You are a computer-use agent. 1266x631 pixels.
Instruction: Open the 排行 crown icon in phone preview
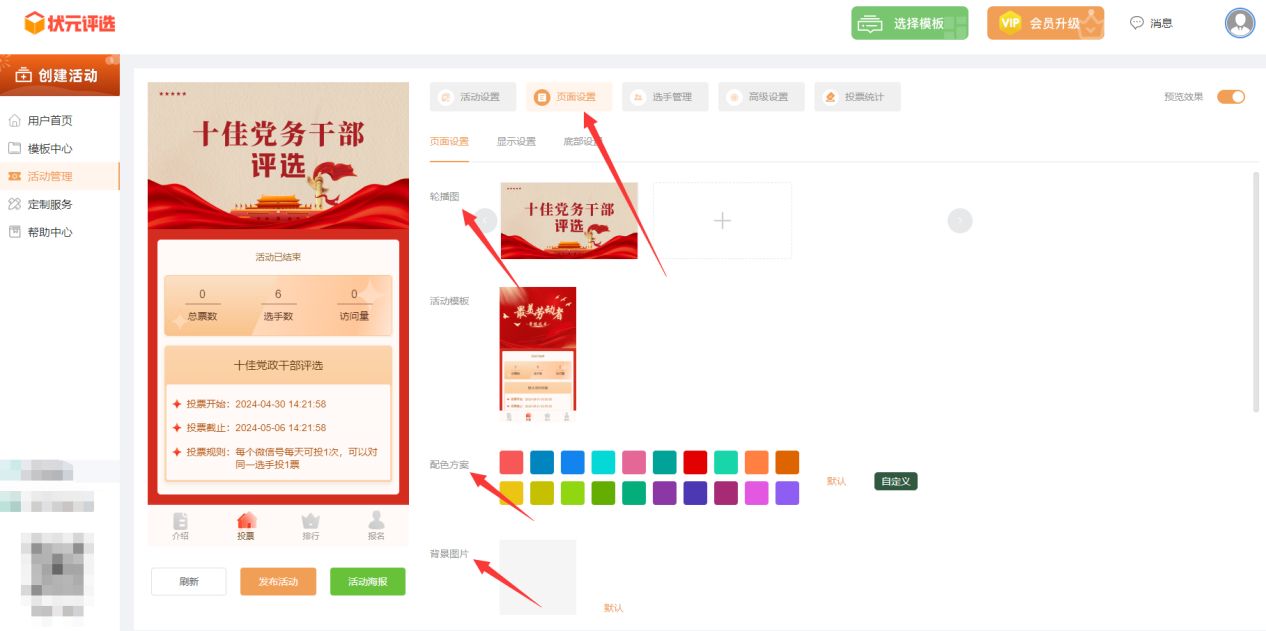pyautogui.click(x=310, y=521)
